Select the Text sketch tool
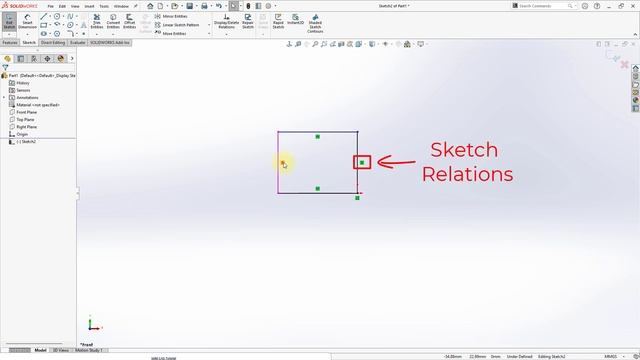The width and height of the screenshot is (640, 360). pos(84,25)
